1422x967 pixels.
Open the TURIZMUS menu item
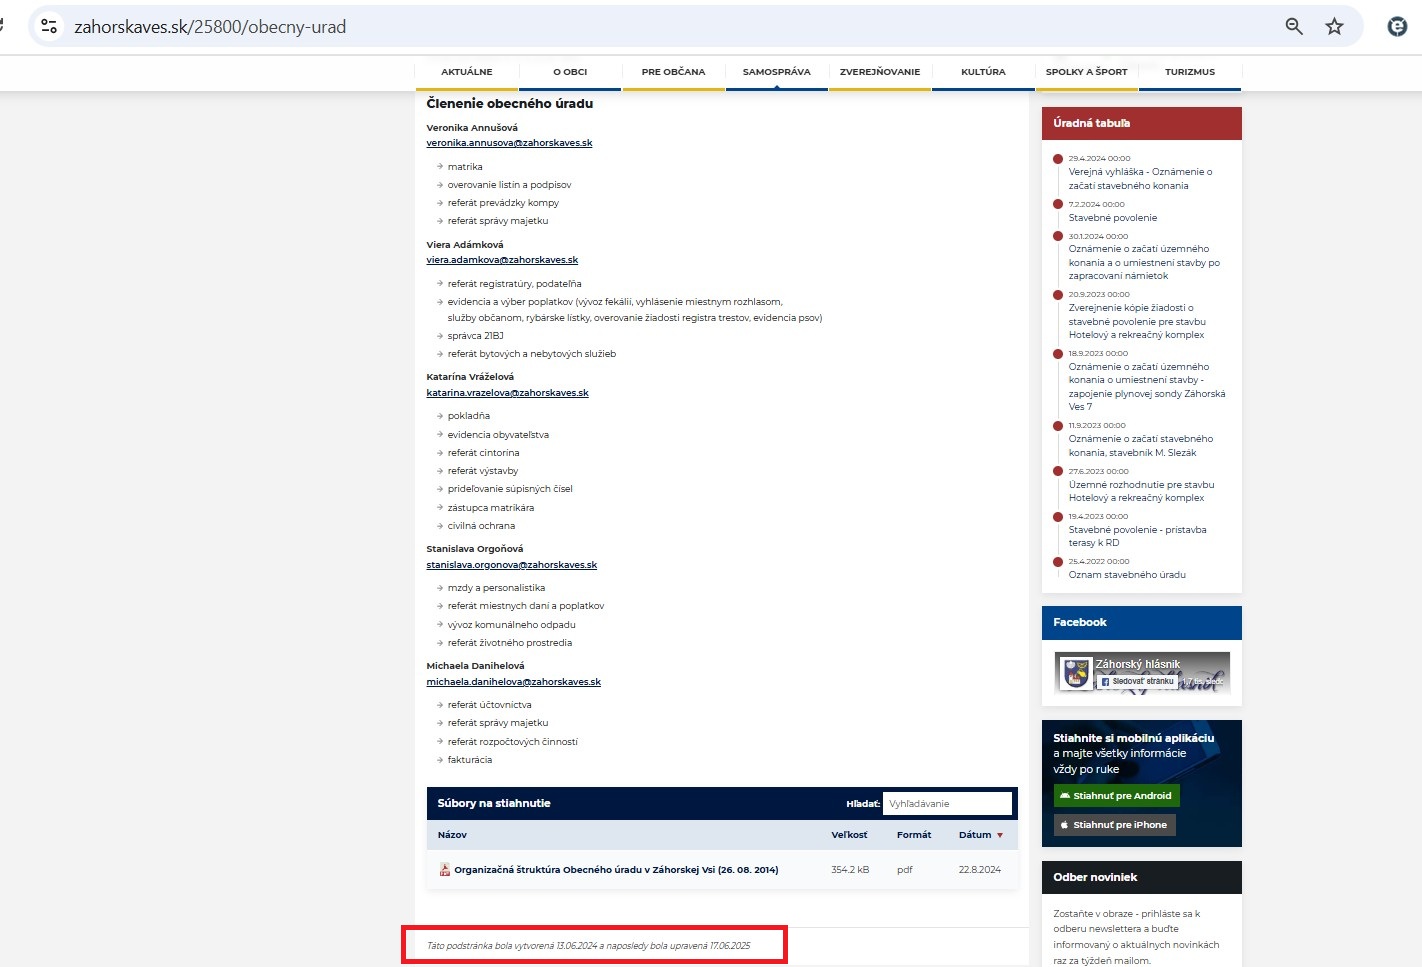pos(1190,72)
